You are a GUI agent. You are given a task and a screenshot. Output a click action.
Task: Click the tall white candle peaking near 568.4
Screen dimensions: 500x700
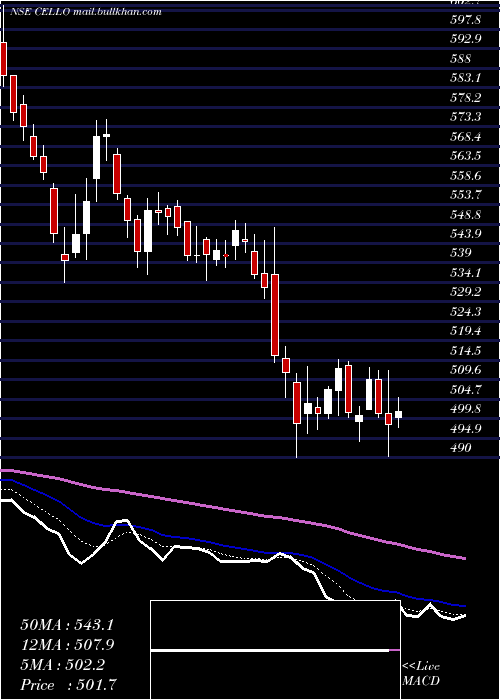(x=96, y=158)
